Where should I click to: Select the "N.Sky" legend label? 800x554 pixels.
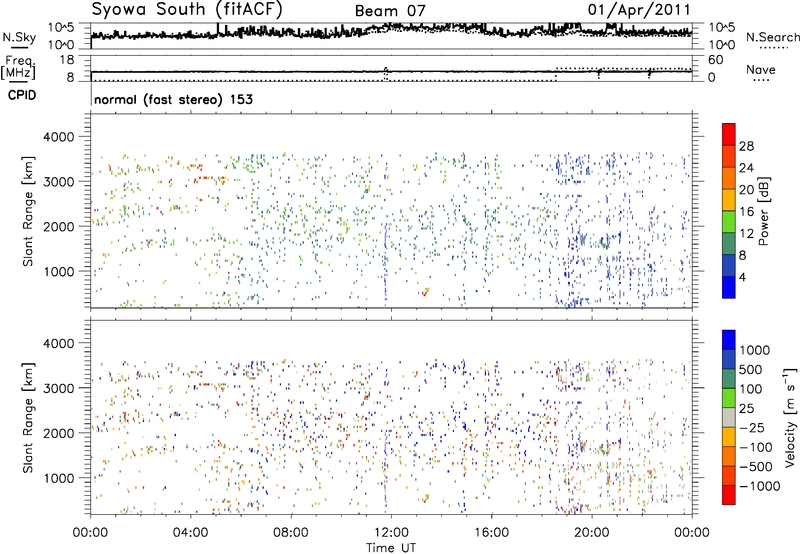point(19,37)
